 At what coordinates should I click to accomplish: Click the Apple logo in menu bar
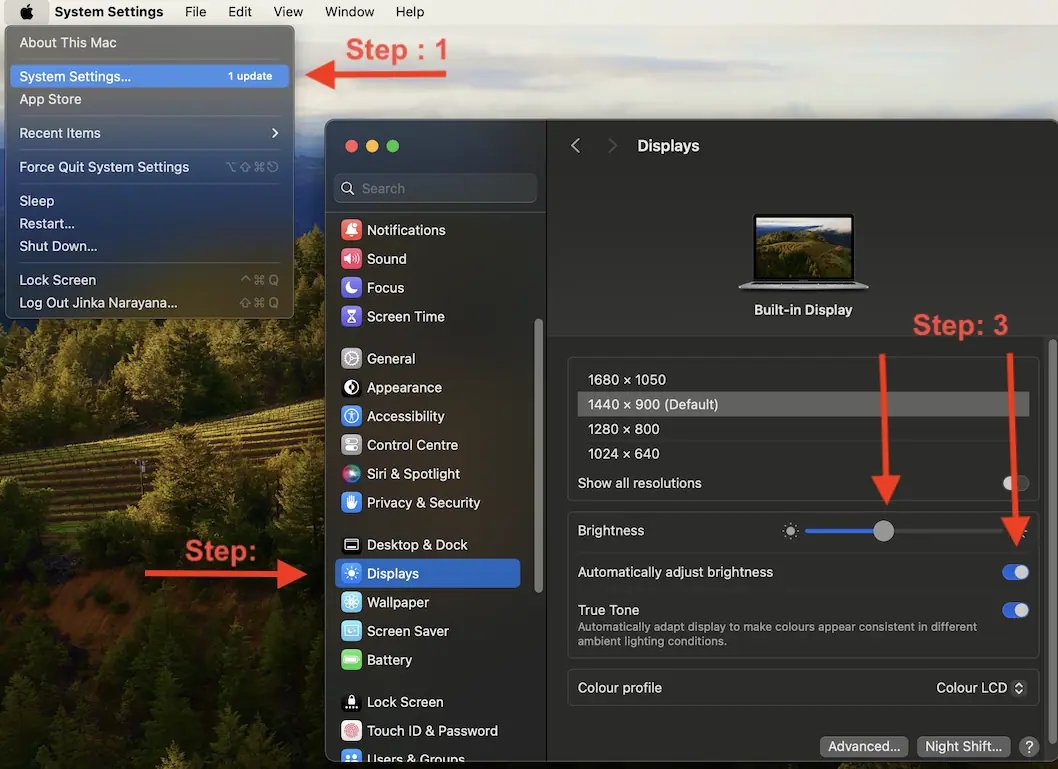[x=27, y=12]
